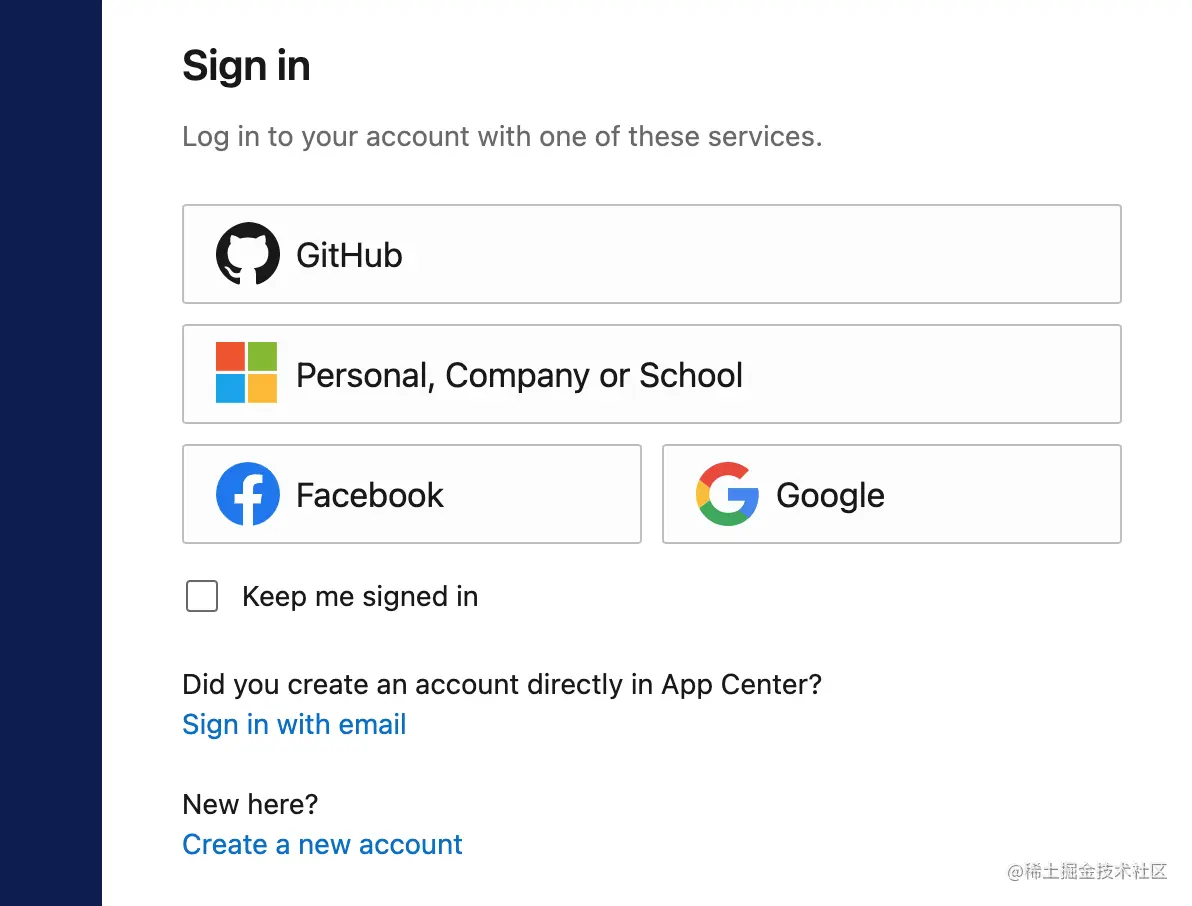Click the blue Facebook logo icon
The width and height of the screenshot is (1192, 906).
(248, 494)
